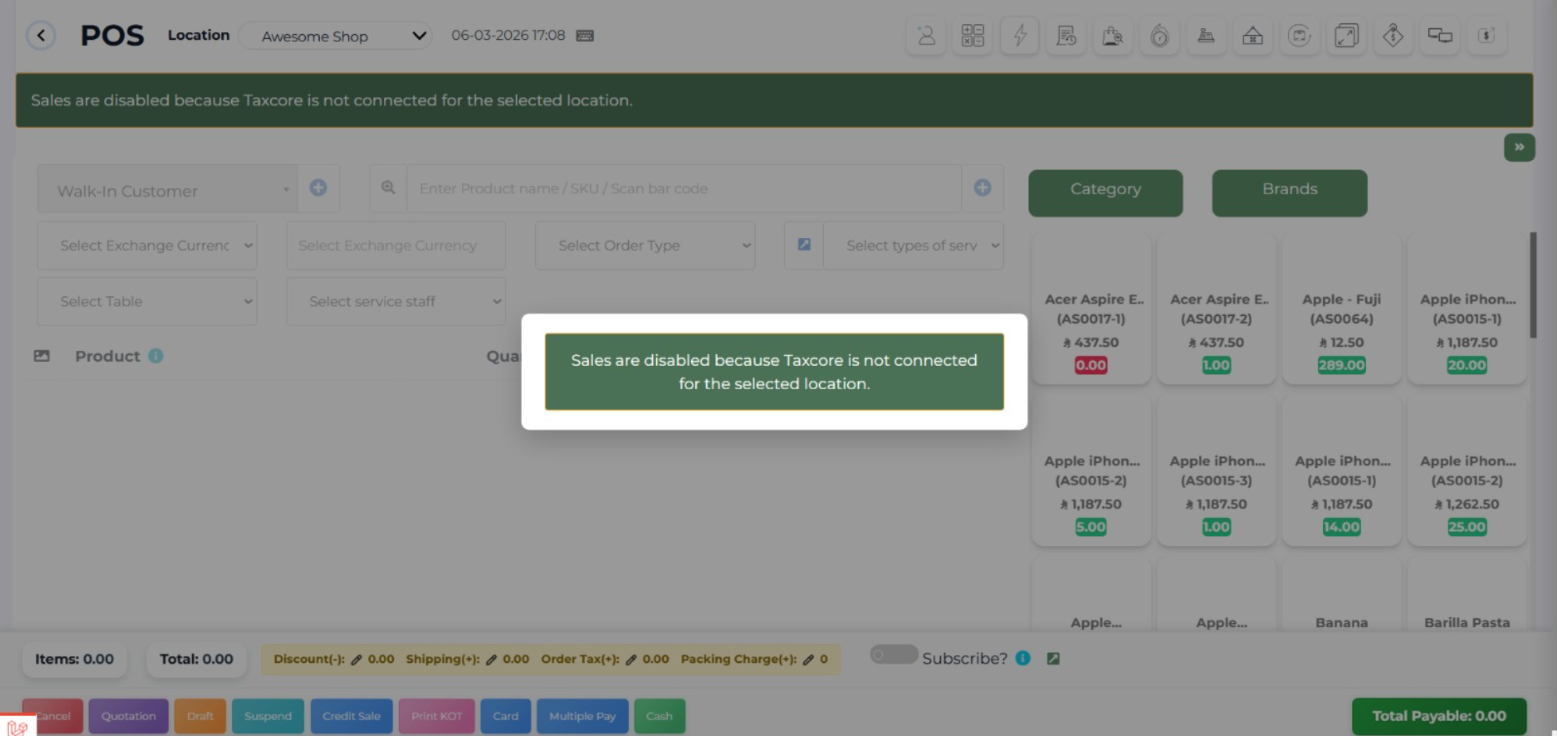The height and width of the screenshot is (736, 1557).
Task: Open the lightning bolt express checkout icon
Action: [1019, 36]
